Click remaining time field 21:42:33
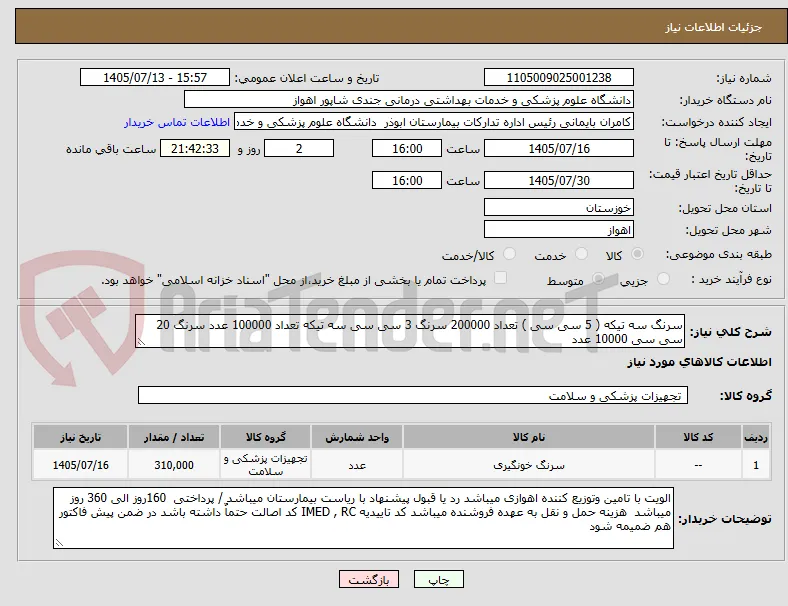Screen dimensions: 788x606 tap(195, 149)
